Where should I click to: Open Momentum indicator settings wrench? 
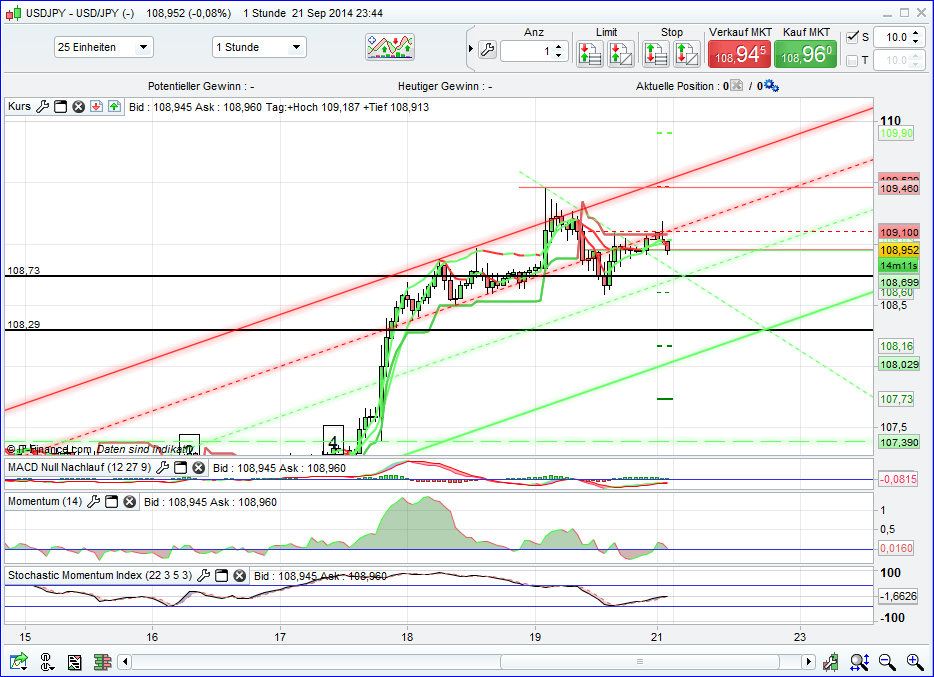[93, 503]
